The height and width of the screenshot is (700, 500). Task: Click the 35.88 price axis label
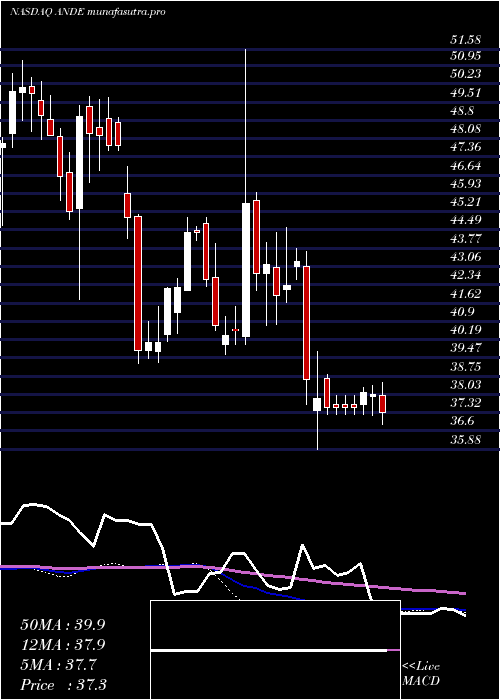(466, 439)
